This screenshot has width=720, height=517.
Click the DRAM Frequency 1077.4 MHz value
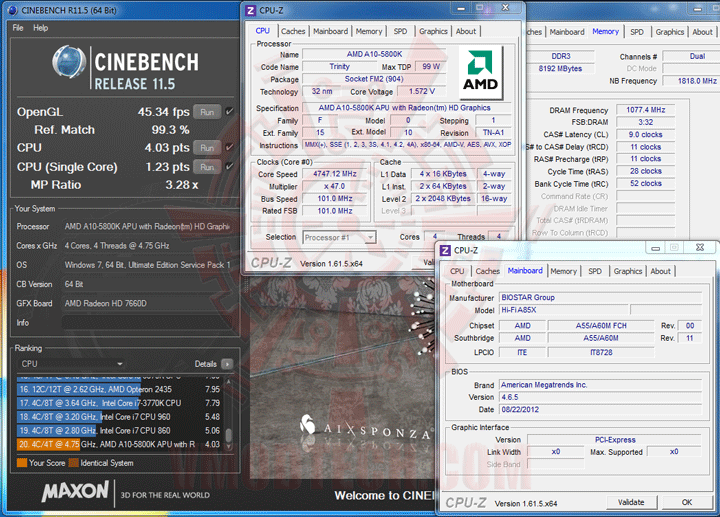coord(646,110)
